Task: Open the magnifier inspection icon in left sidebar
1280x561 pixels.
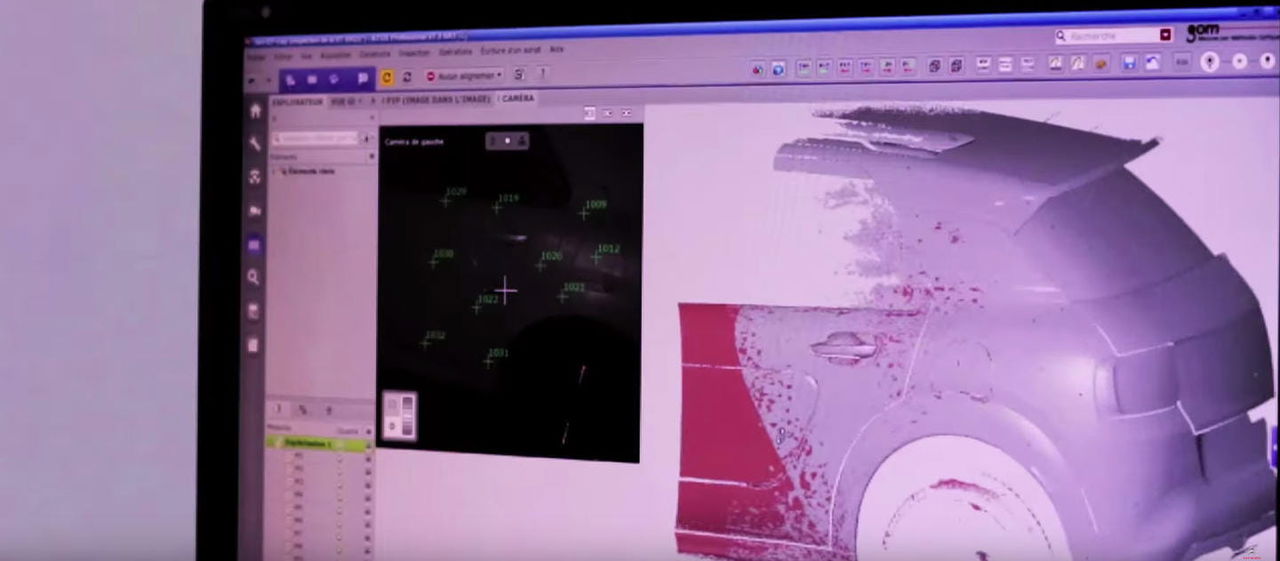Action: click(x=254, y=278)
